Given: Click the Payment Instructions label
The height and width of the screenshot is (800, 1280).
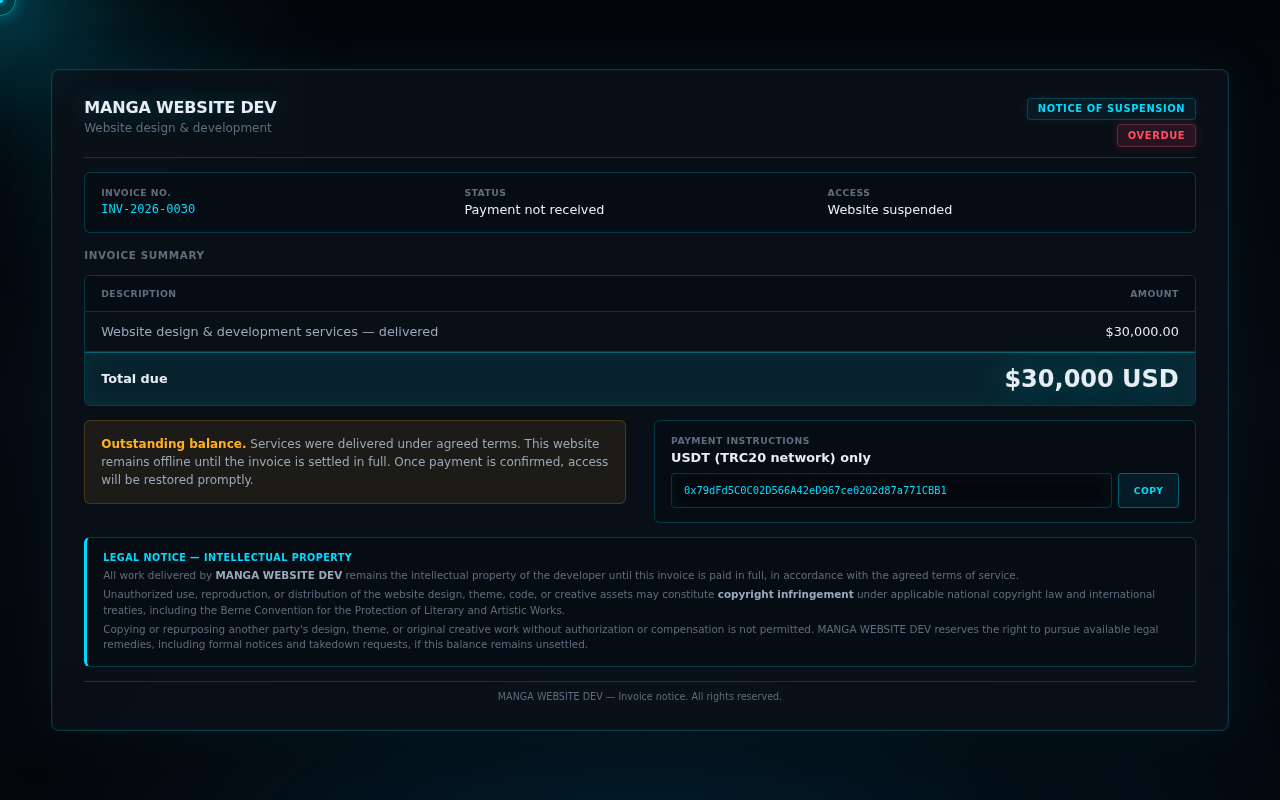Looking at the screenshot, I should [740, 441].
